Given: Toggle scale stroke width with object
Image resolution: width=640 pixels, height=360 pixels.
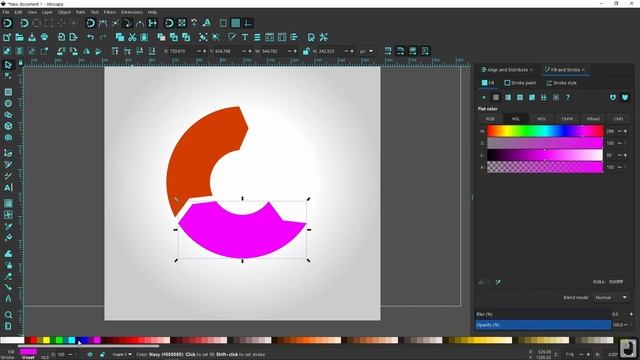Looking at the screenshot, I should (x=388, y=51).
